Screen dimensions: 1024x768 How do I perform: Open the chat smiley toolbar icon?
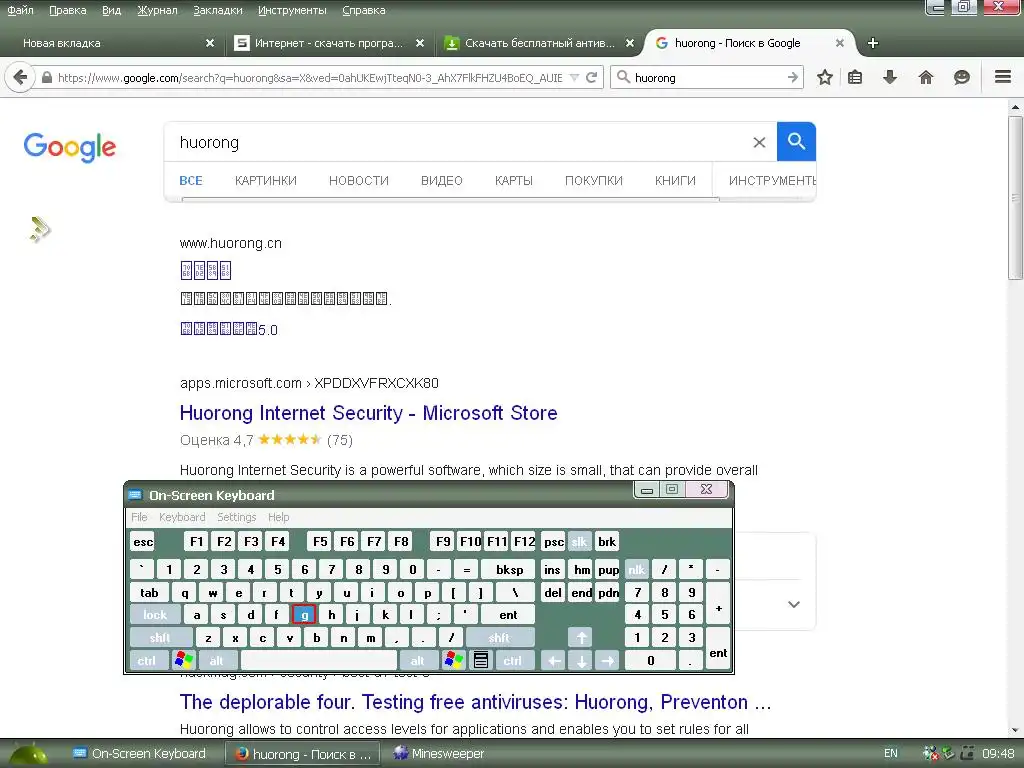[961, 78]
